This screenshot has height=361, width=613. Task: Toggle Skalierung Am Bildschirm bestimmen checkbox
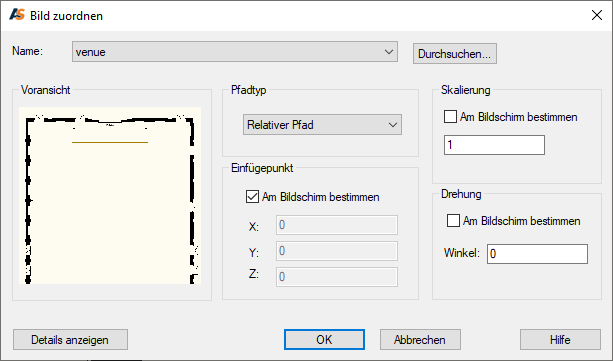point(450,117)
